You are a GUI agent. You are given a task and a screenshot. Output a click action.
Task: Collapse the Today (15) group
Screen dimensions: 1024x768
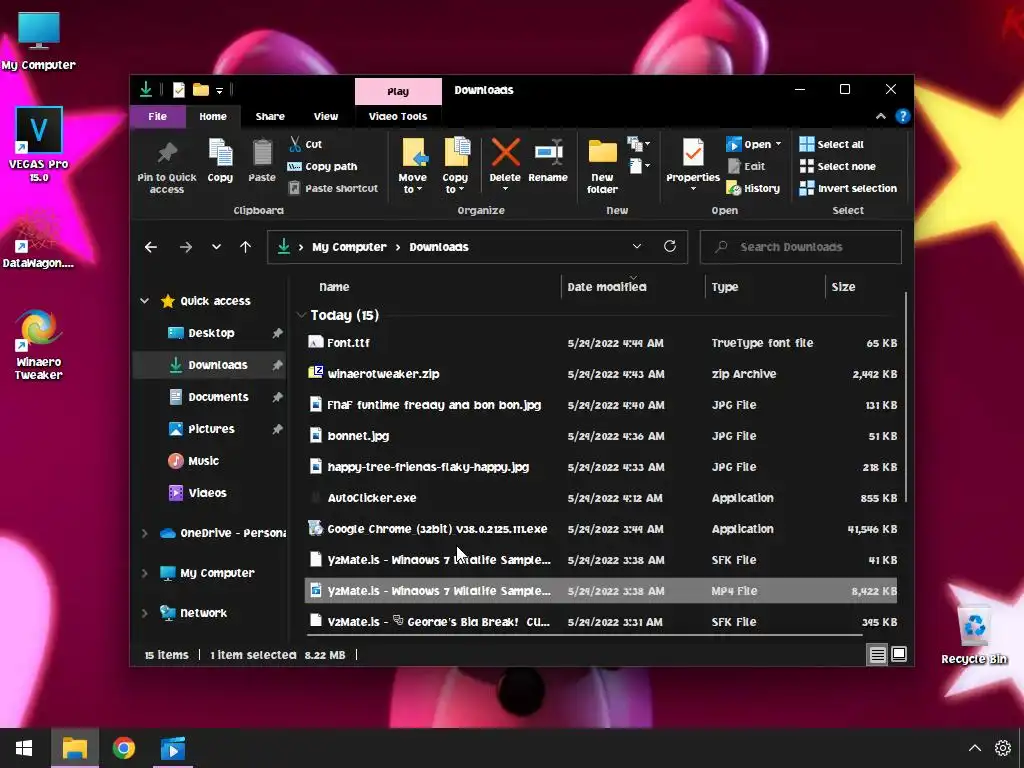coord(300,315)
